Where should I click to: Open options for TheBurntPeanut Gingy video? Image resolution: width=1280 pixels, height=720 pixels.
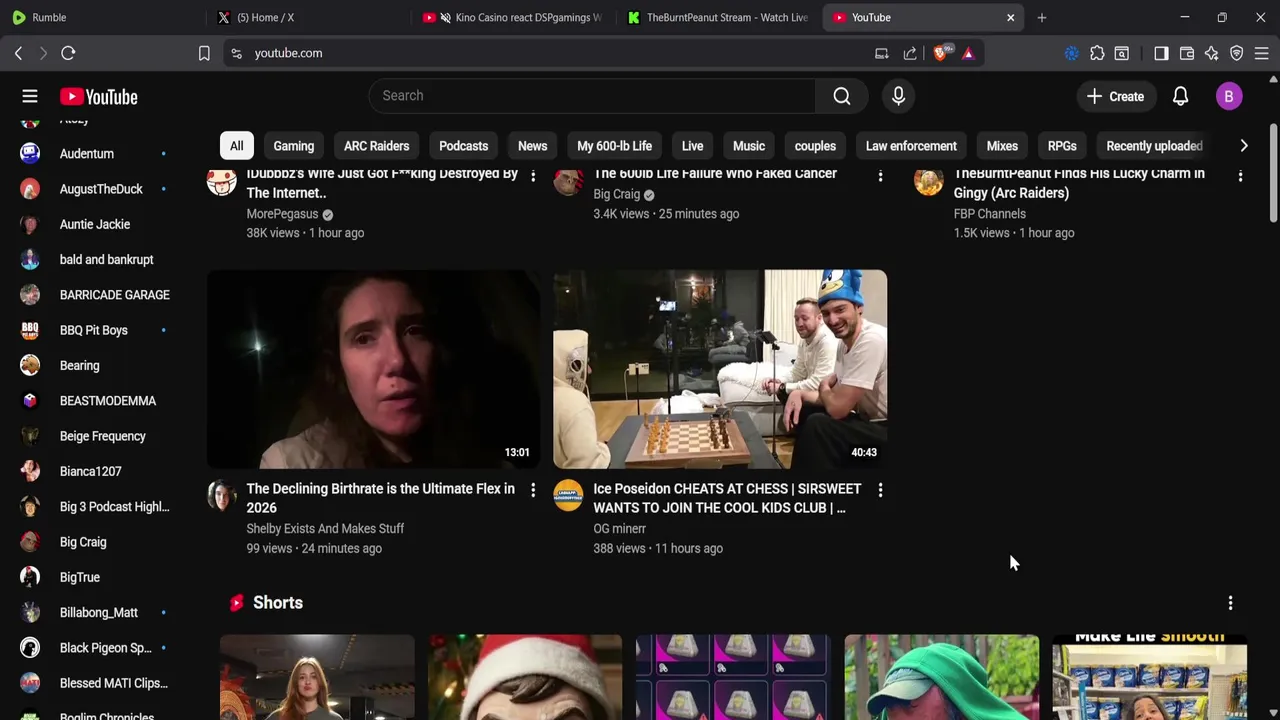[x=1240, y=176]
